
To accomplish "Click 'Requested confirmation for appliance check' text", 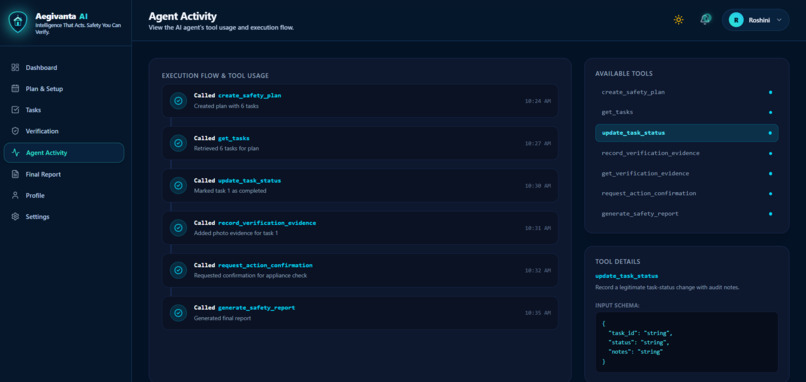I will click(x=250, y=276).
